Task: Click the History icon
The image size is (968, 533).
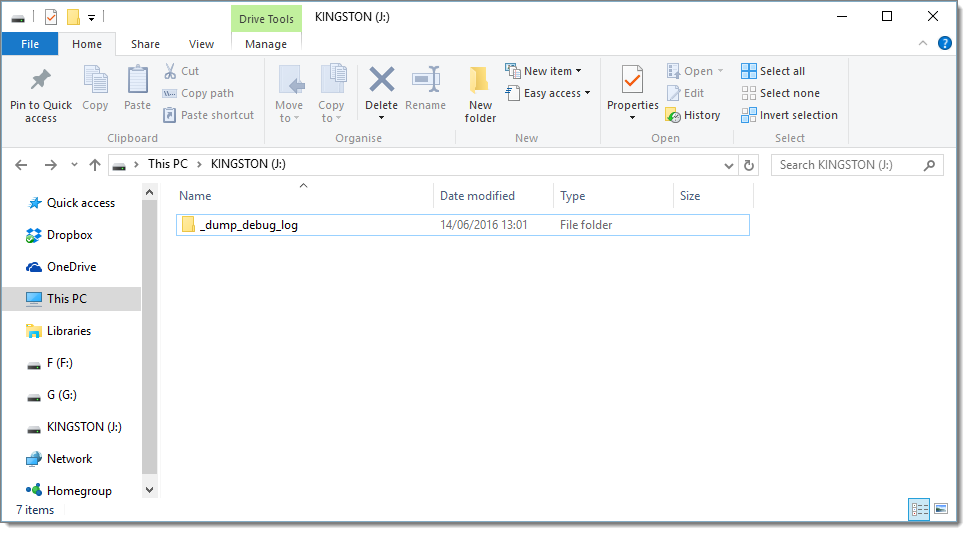Action: pos(674,116)
